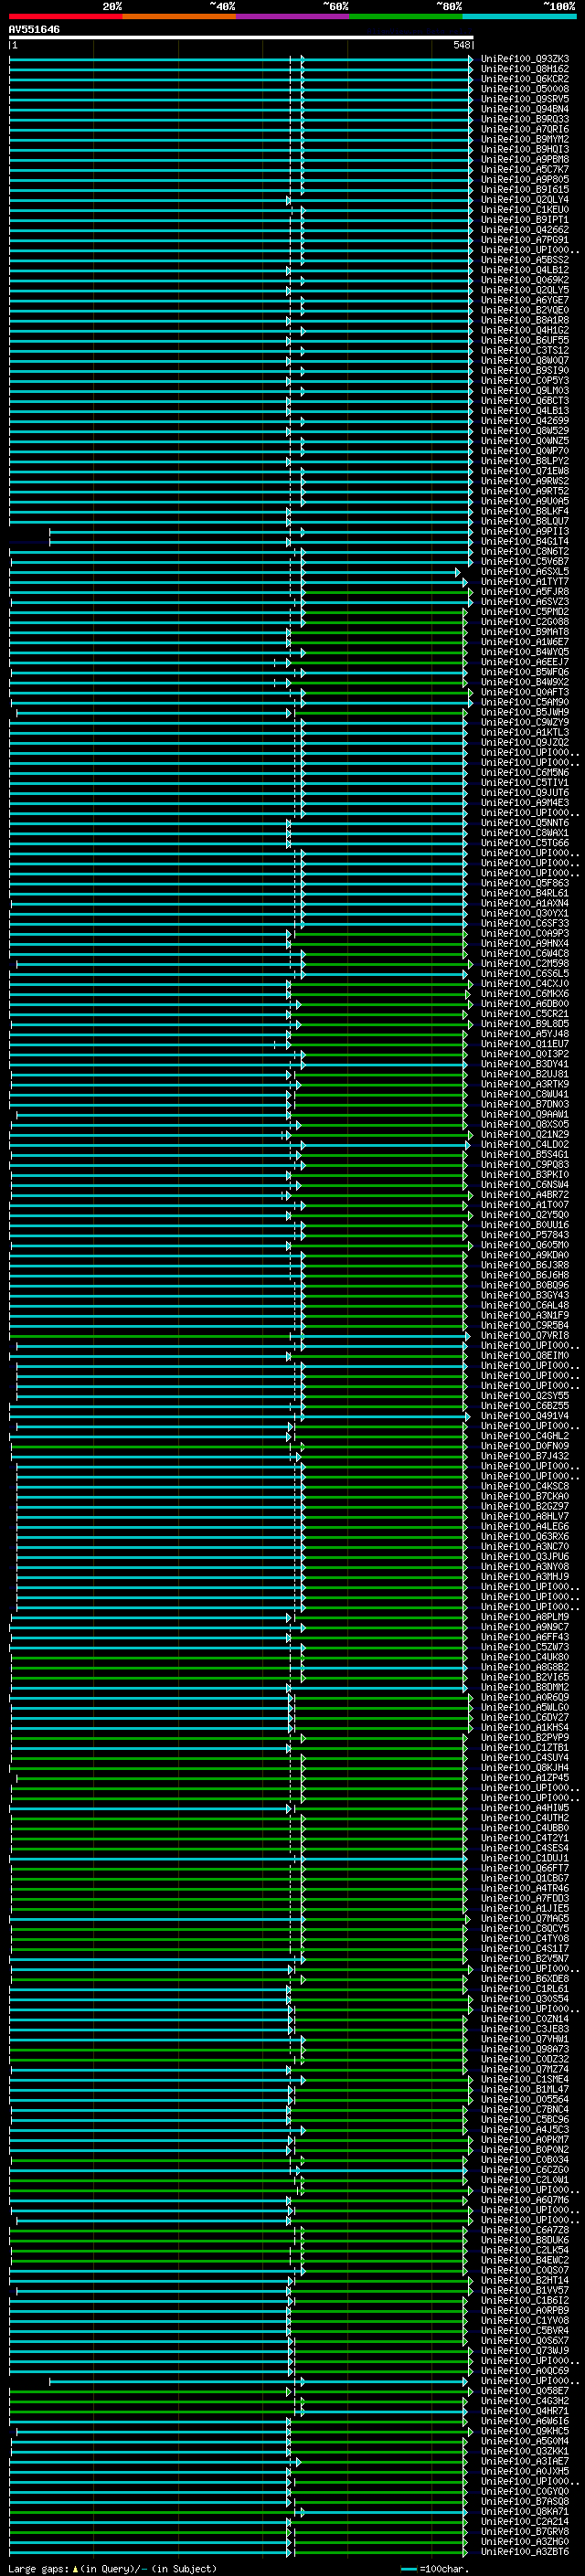Select the UniRef100_B9MAT8 label
Screen dimensions: 585x2576
tap(525, 632)
